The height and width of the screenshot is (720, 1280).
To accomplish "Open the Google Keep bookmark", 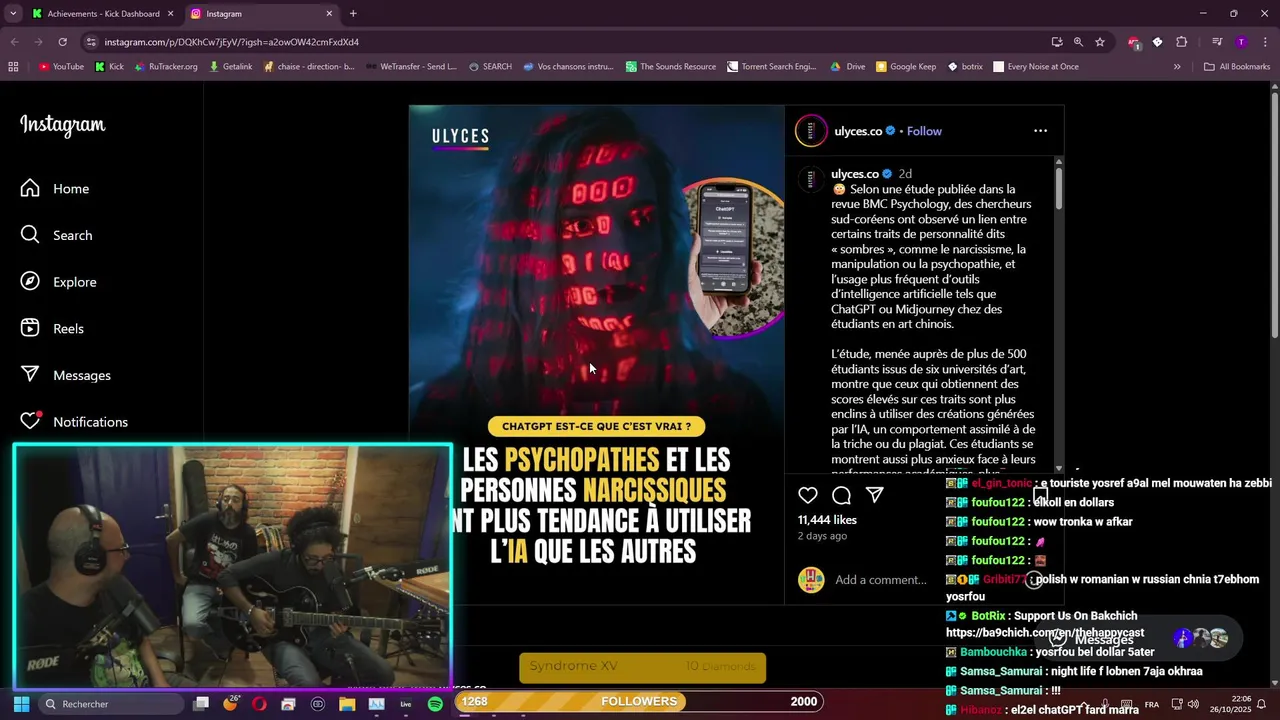I will coord(906,67).
